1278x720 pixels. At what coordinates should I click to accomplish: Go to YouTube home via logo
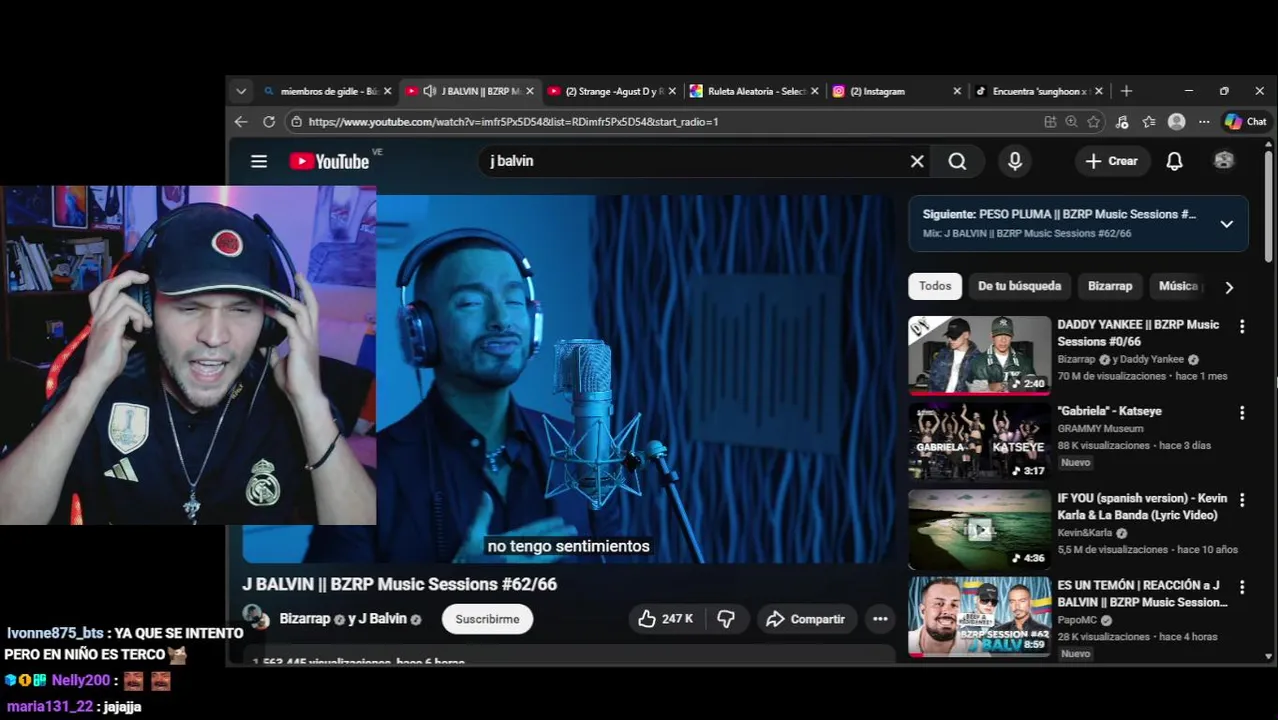click(x=329, y=161)
